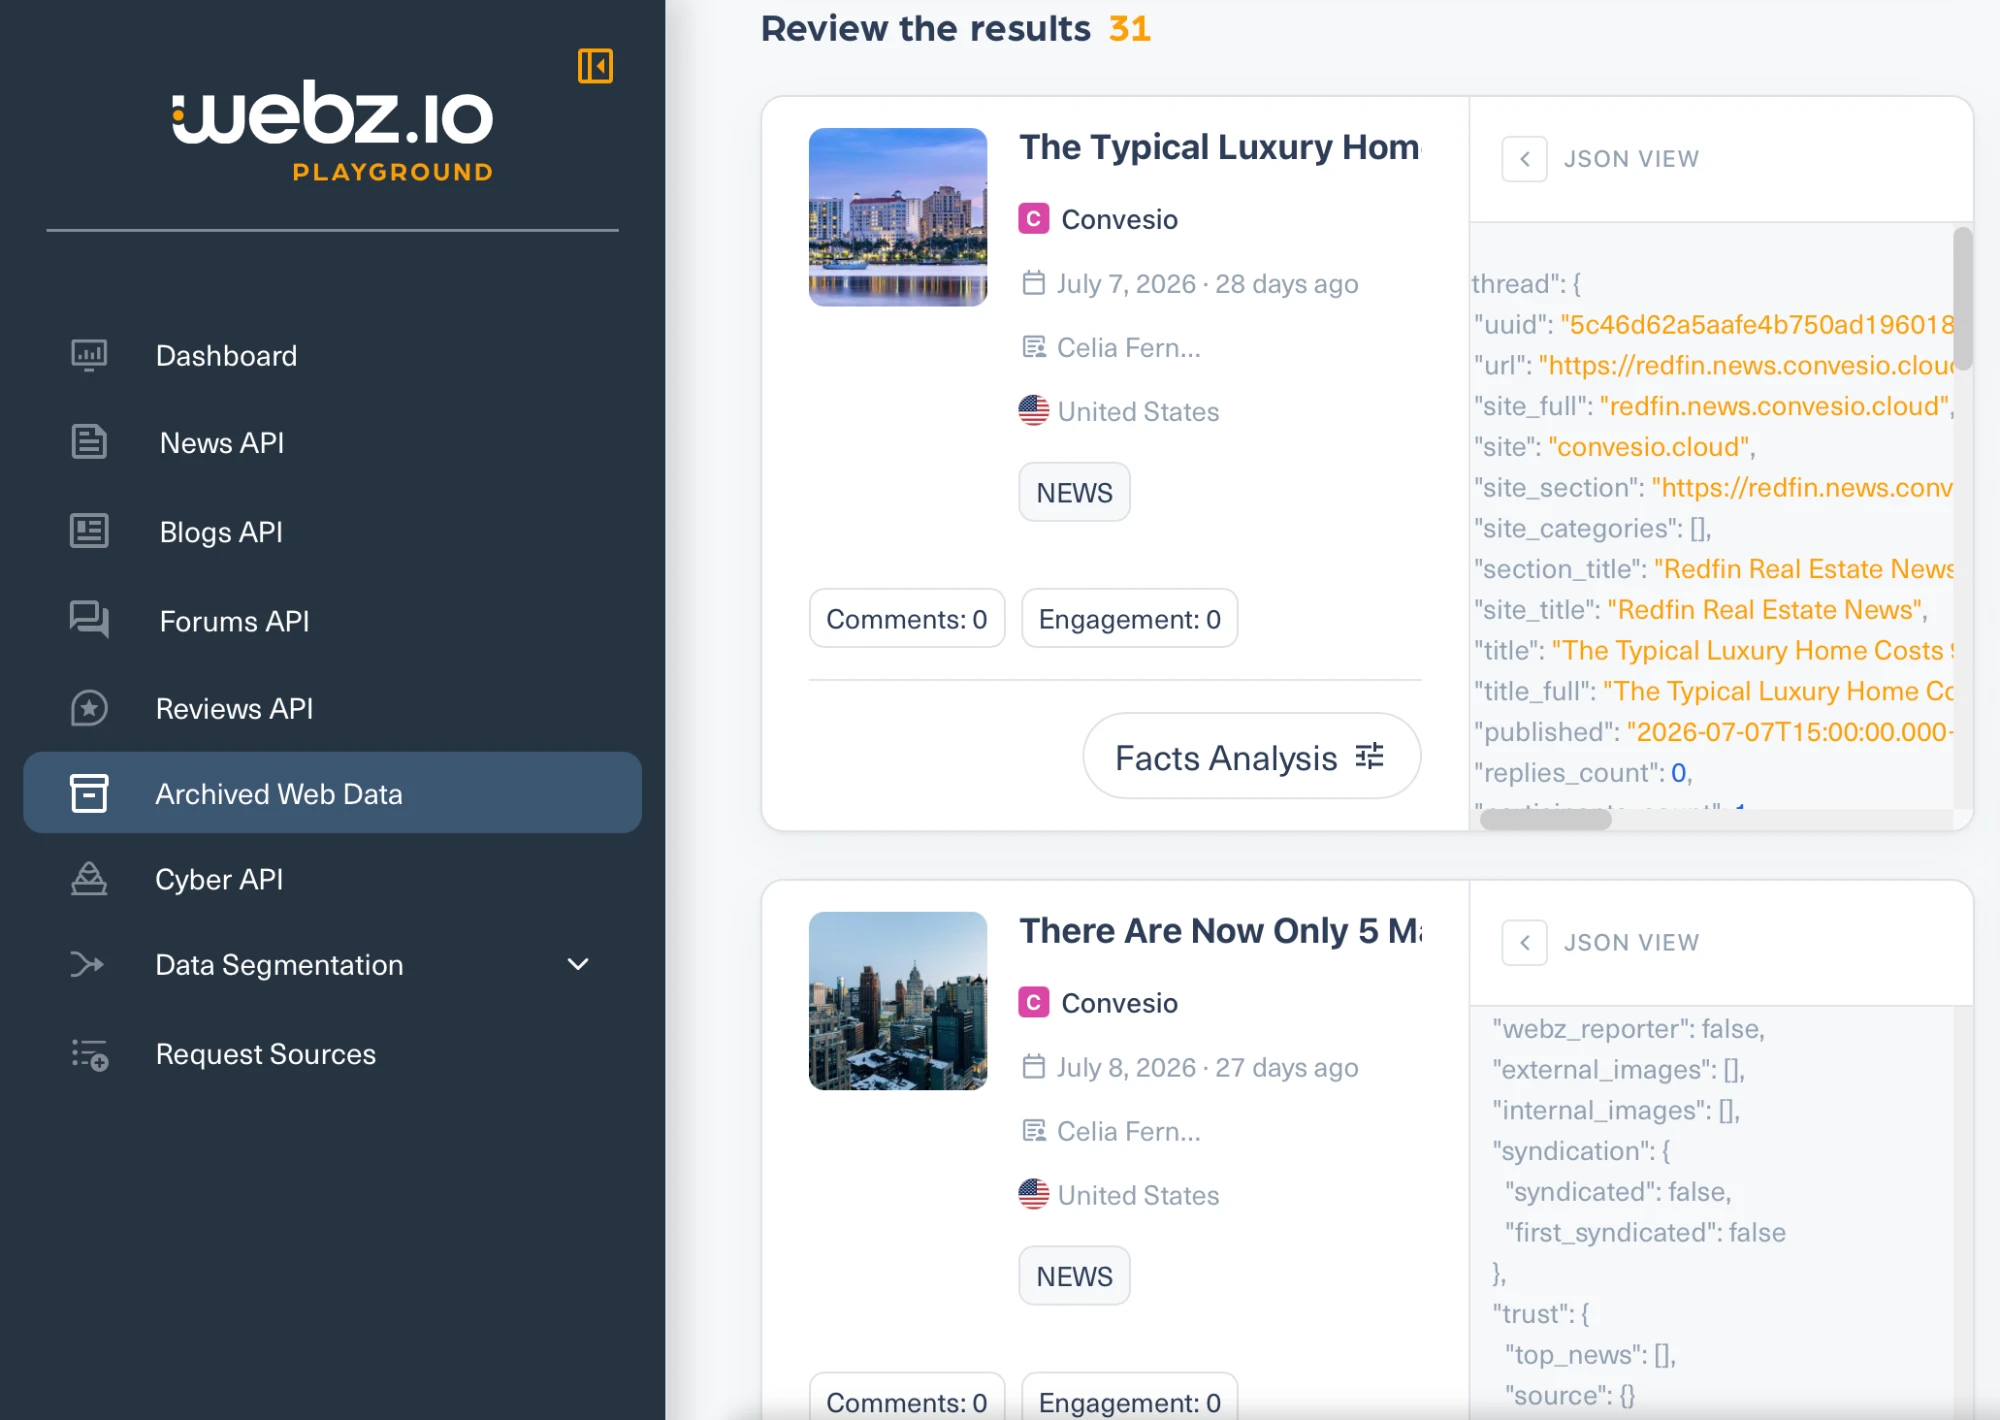Open Facts Analysis for the first result

[1252, 756]
